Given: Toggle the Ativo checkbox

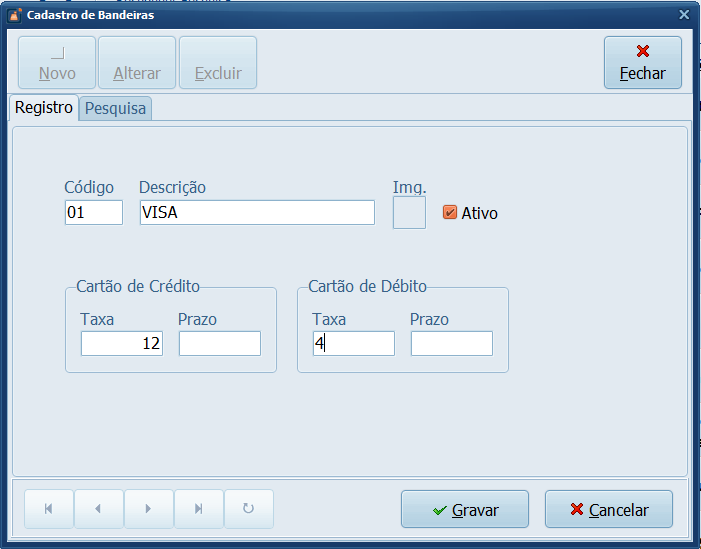Looking at the screenshot, I should point(450,212).
